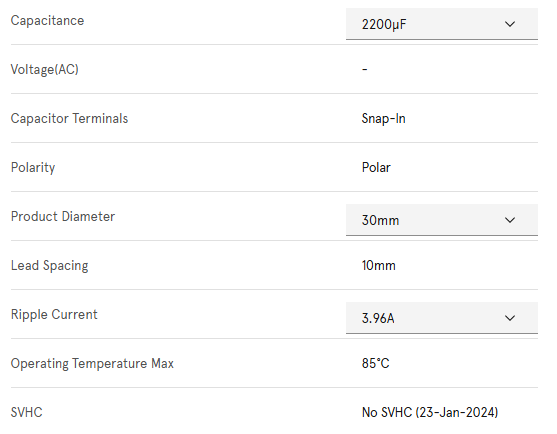The height and width of the screenshot is (434, 557).
Task: Select the Polar value text
Action: [376, 167]
